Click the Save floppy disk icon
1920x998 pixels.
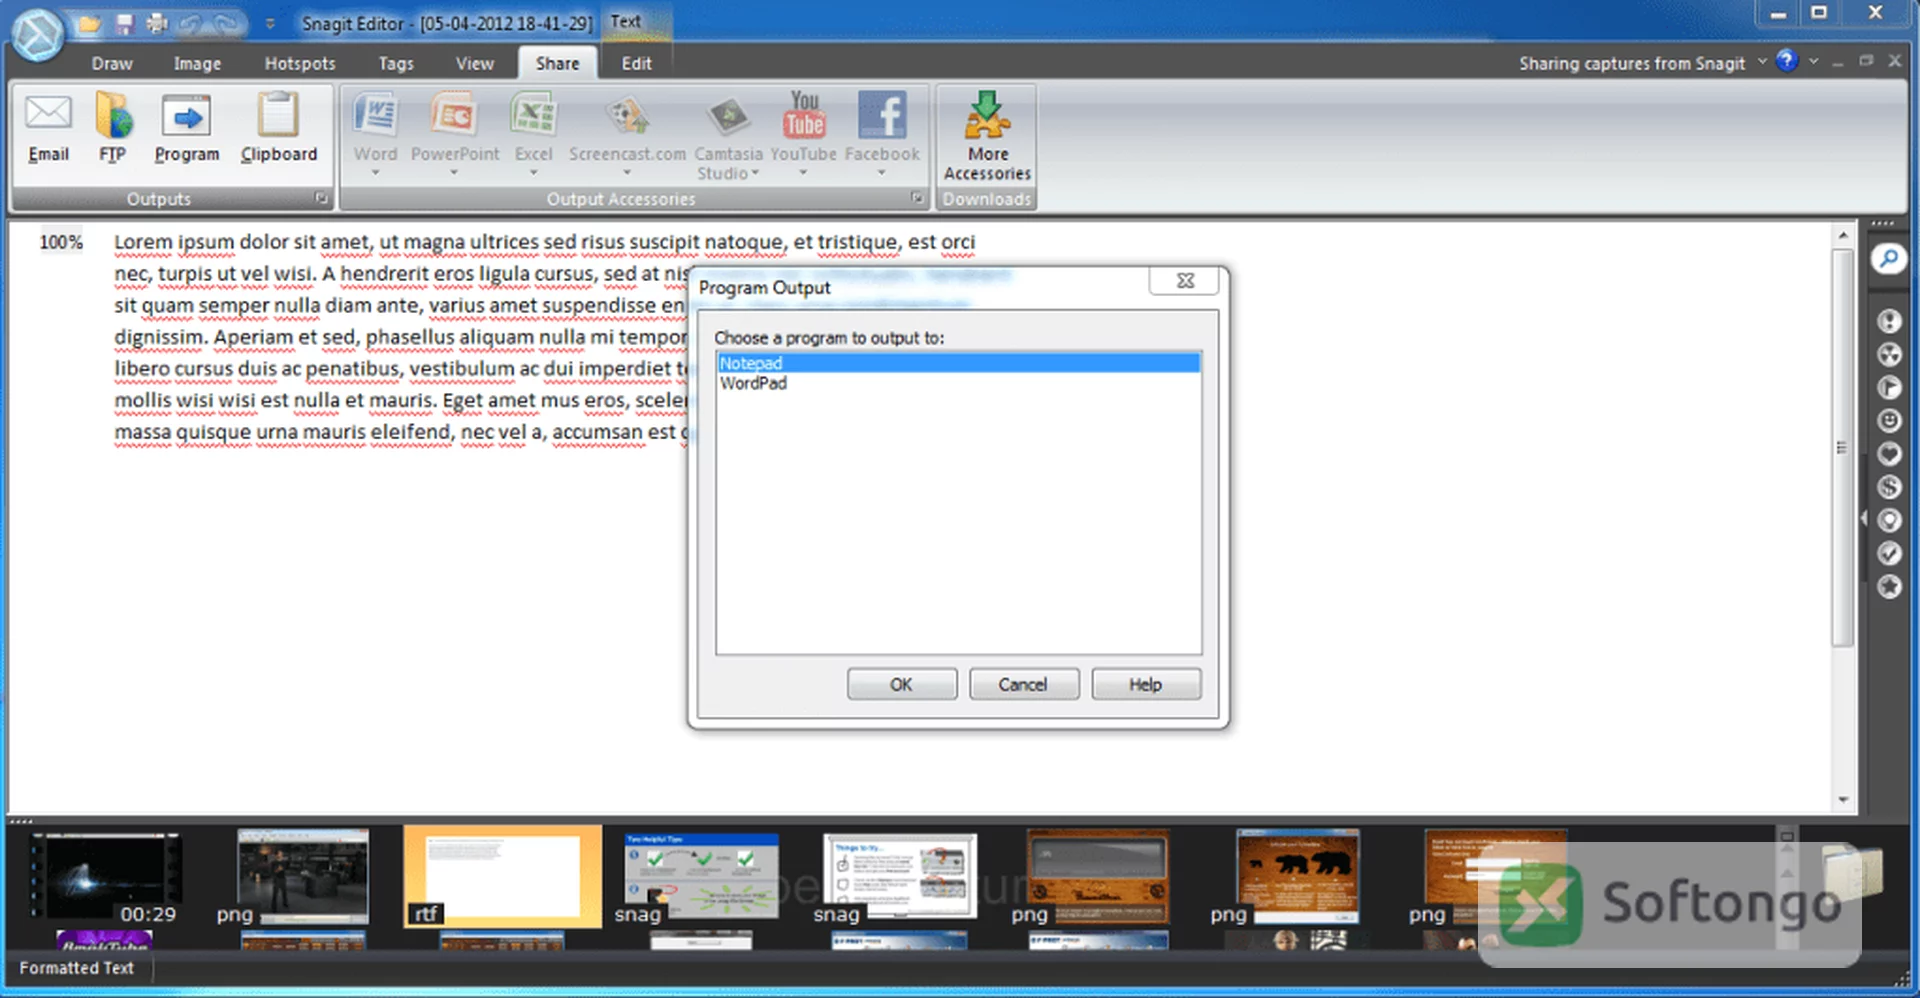[x=125, y=23]
